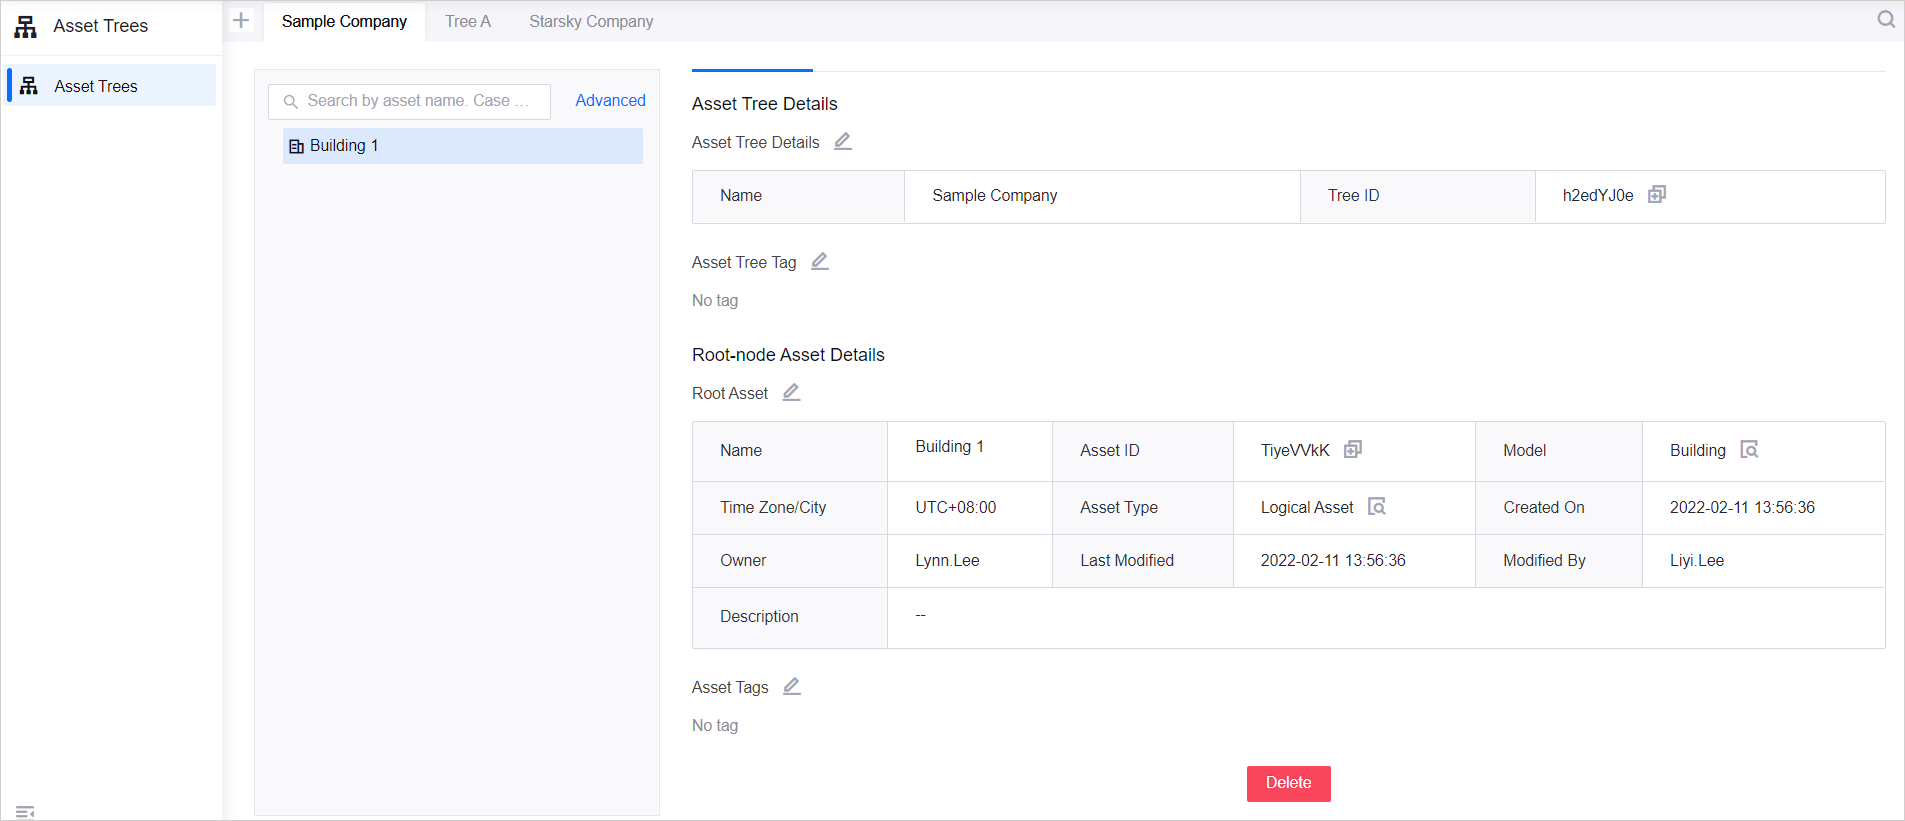Select the Sample Company tab
The width and height of the screenshot is (1905, 821).
(344, 21)
